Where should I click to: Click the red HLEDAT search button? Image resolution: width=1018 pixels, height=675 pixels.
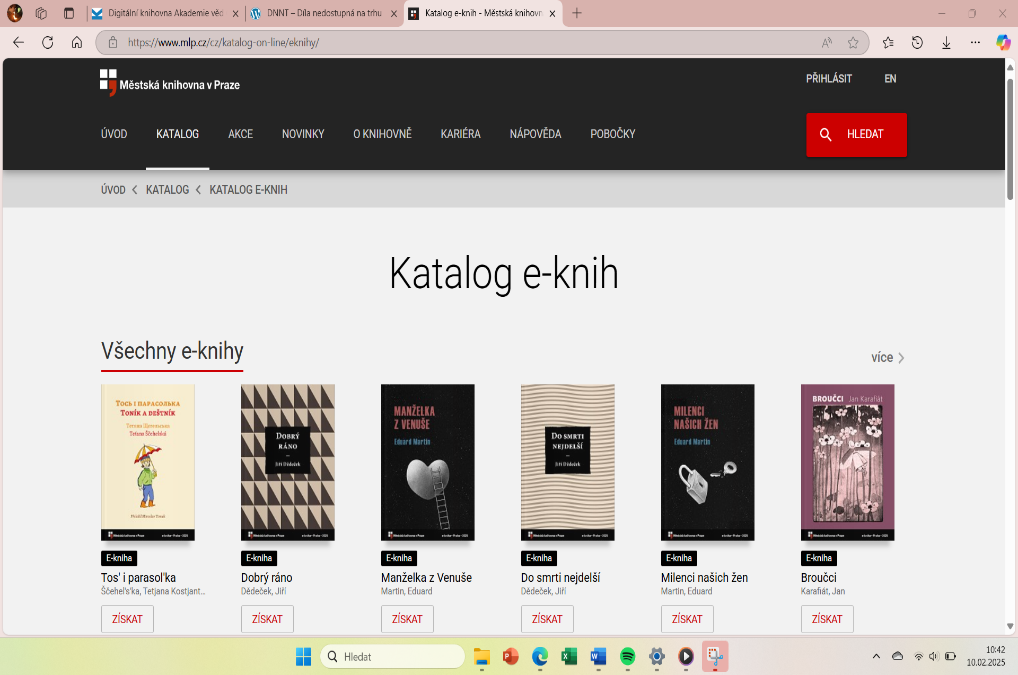click(x=856, y=134)
